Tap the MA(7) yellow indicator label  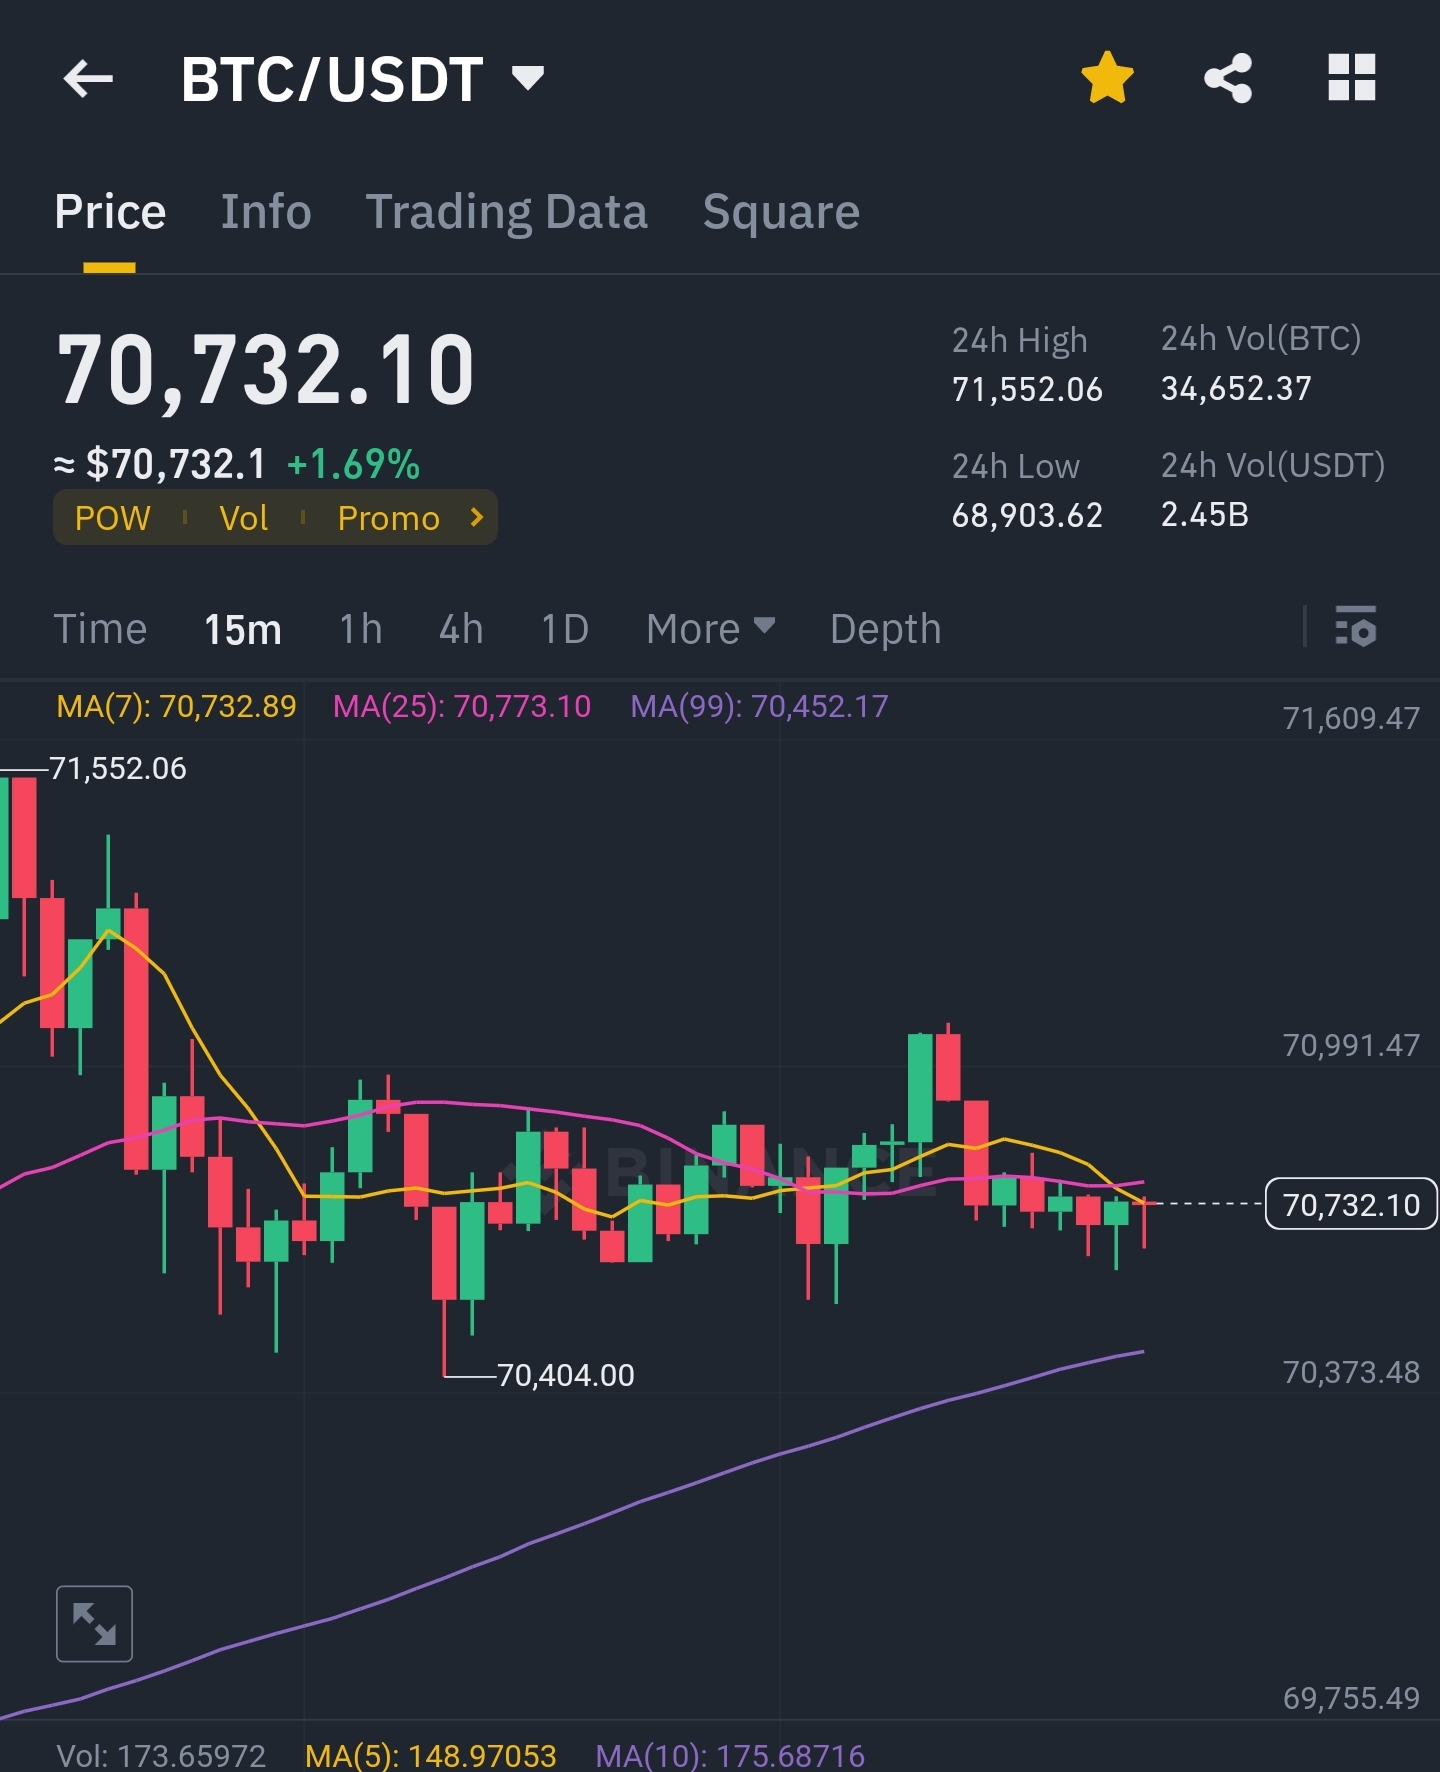(176, 706)
